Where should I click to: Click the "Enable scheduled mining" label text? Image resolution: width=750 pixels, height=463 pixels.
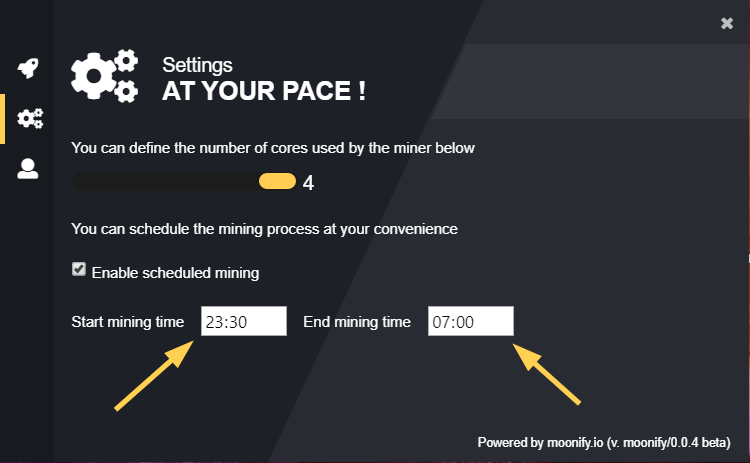(x=176, y=273)
